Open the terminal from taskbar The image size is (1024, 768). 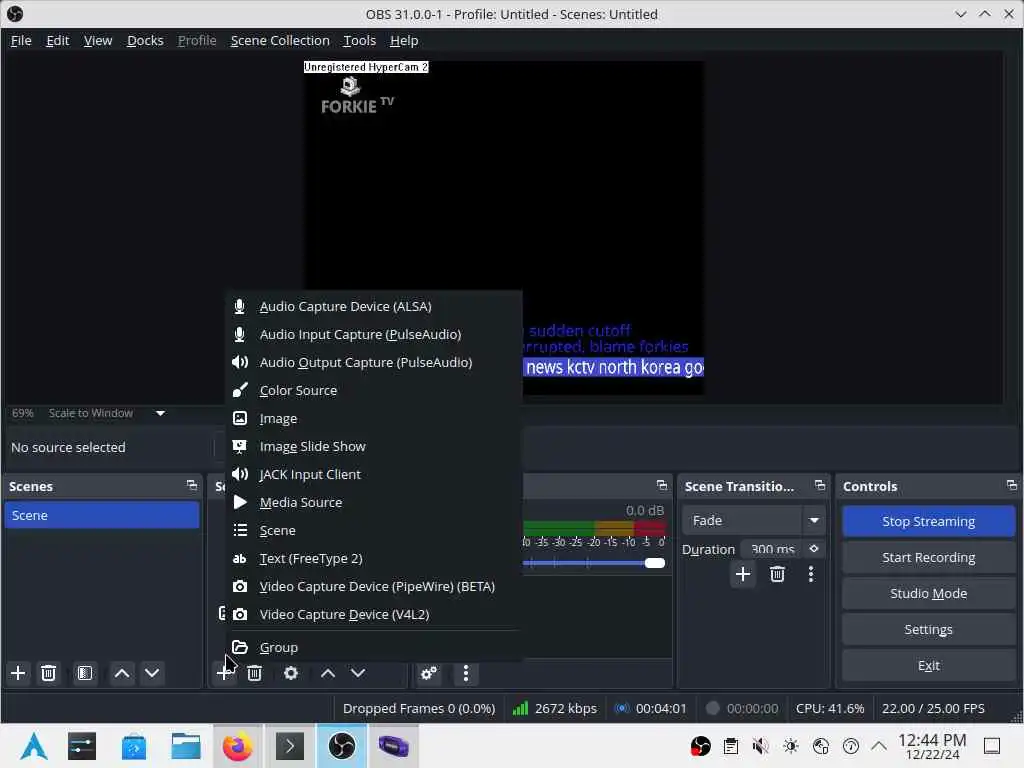click(x=290, y=746)
